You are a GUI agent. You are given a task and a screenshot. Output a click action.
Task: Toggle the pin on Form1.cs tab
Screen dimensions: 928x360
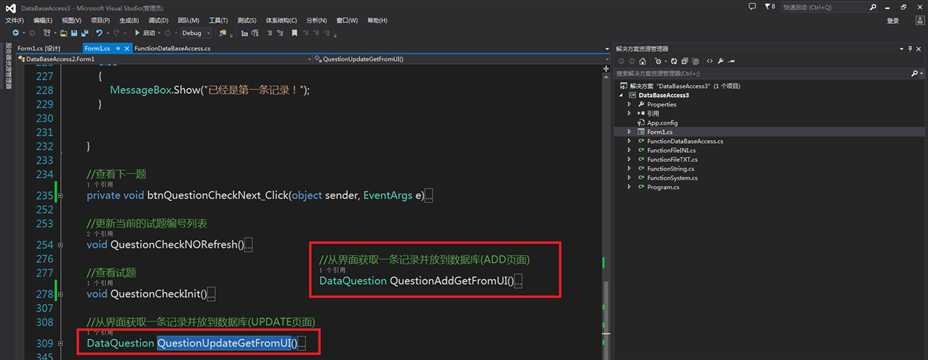point(118,49)
